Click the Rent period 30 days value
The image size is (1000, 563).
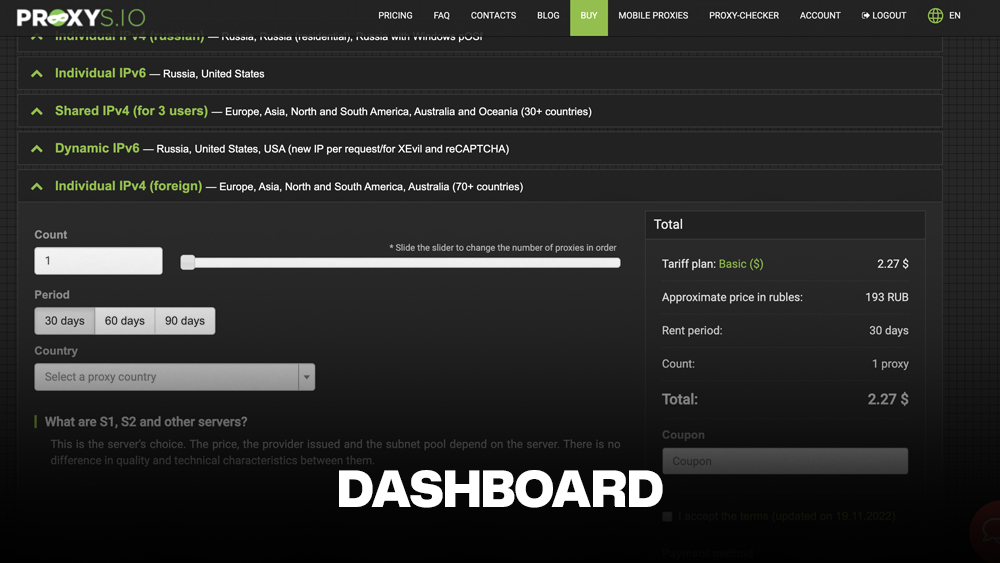888,330
